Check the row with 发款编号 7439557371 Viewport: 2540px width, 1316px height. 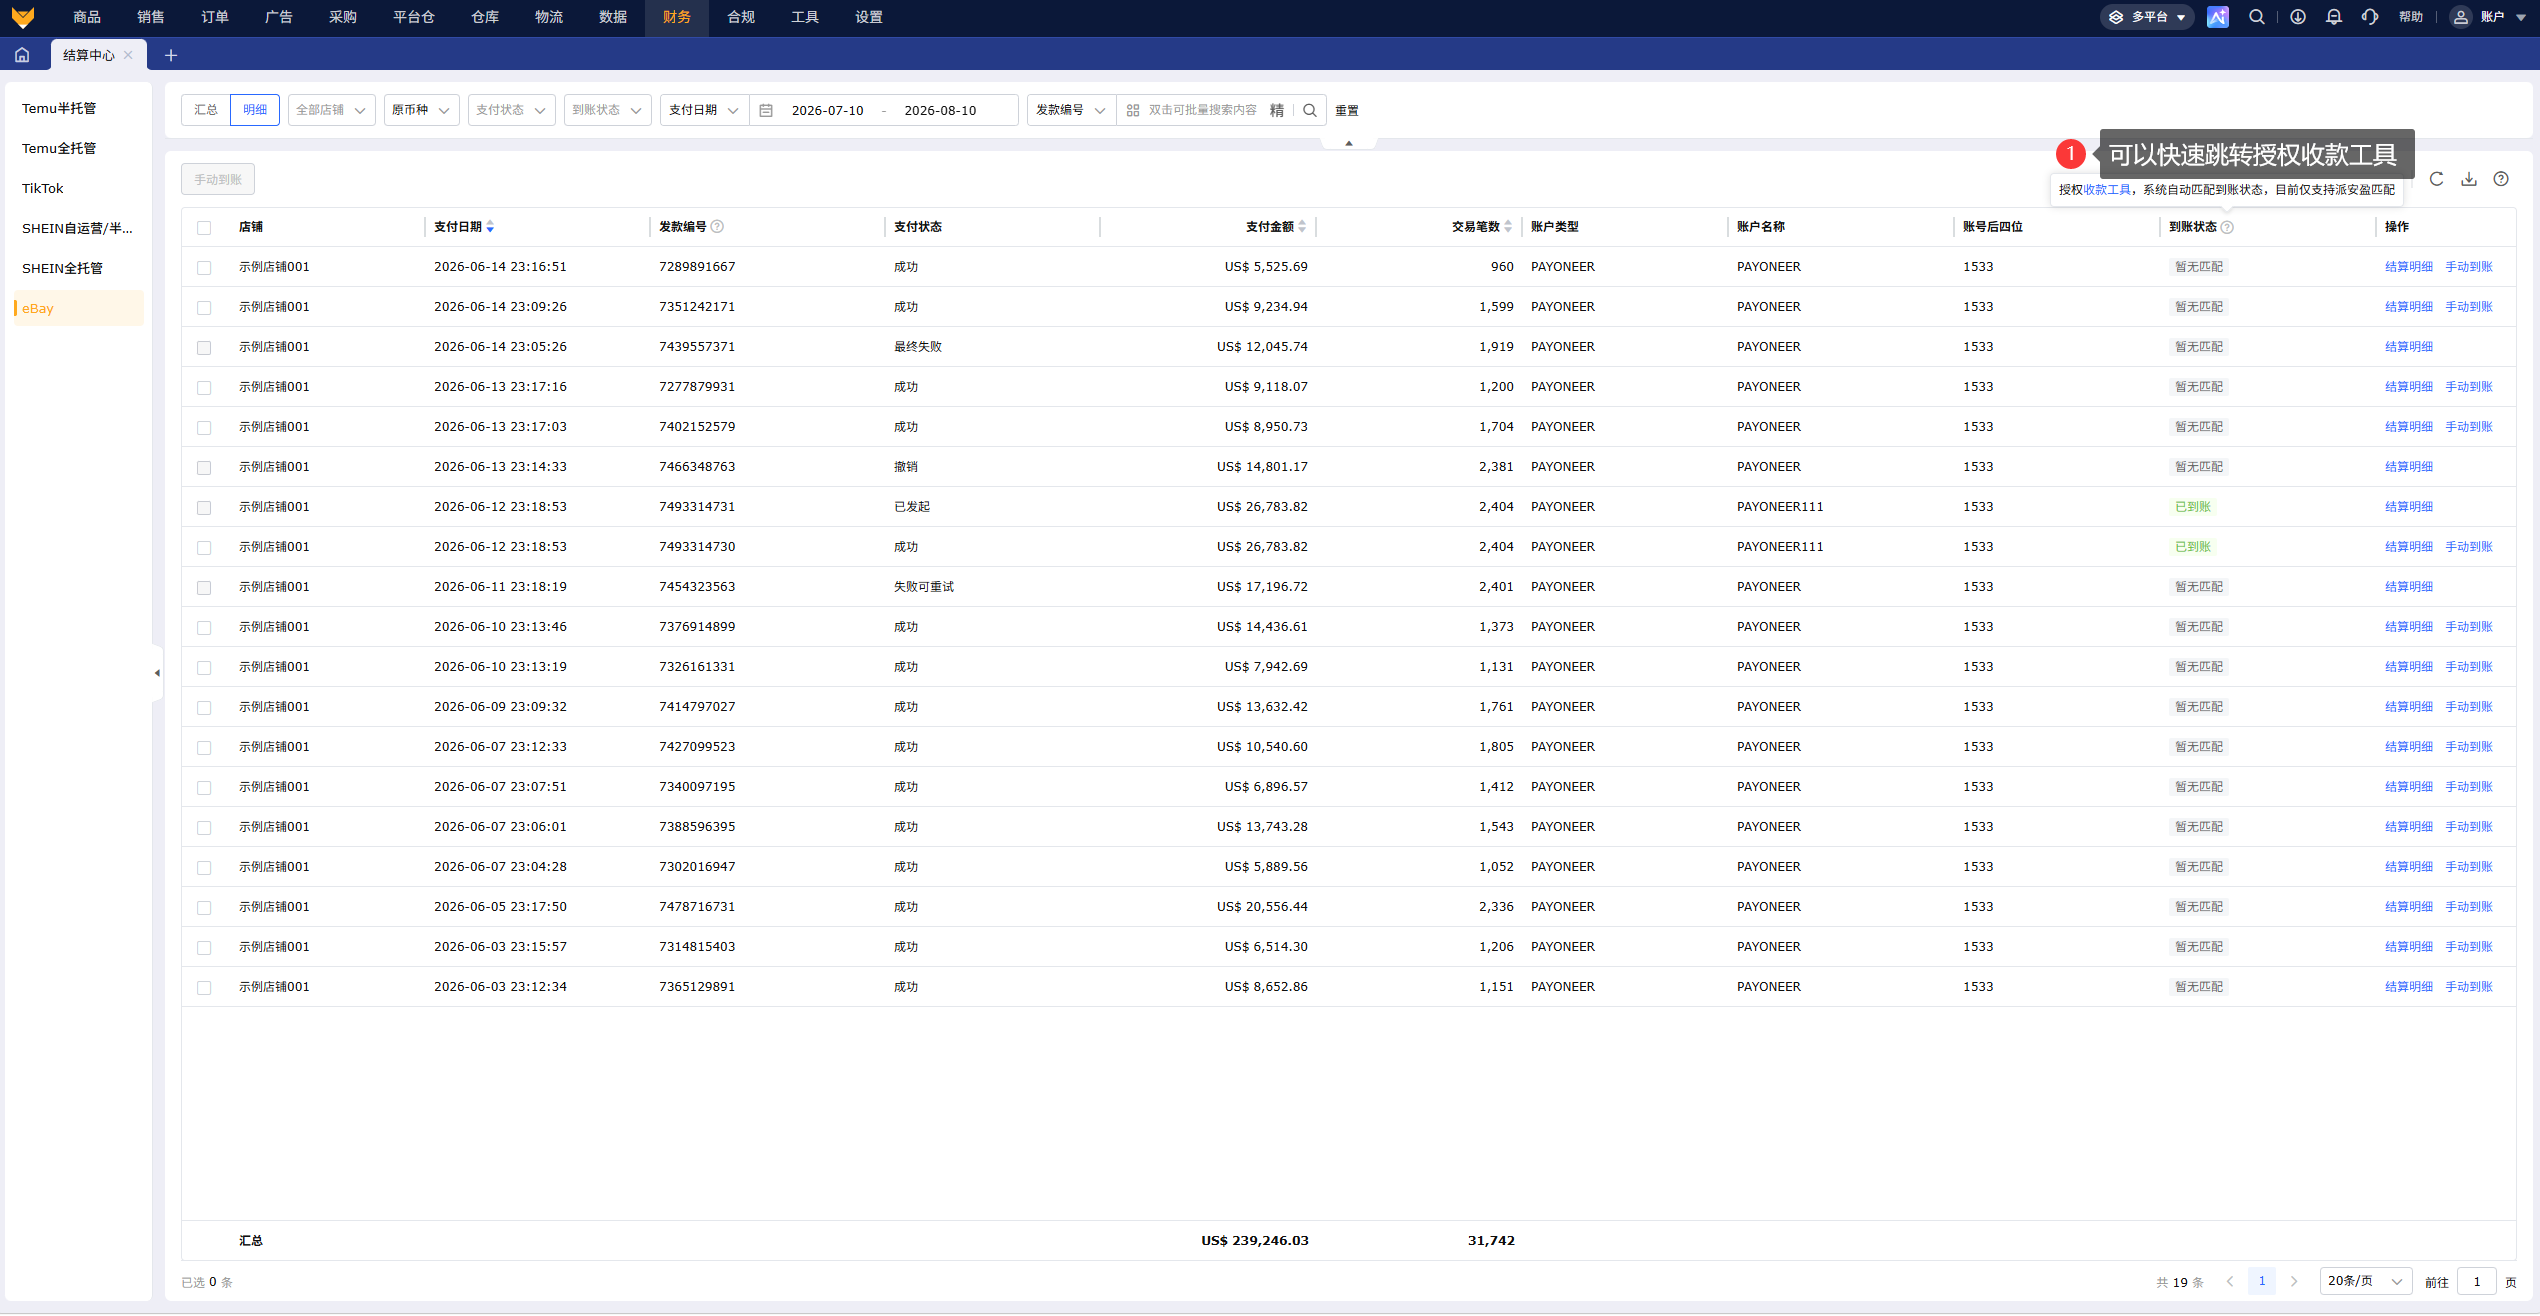click(204, 347)
